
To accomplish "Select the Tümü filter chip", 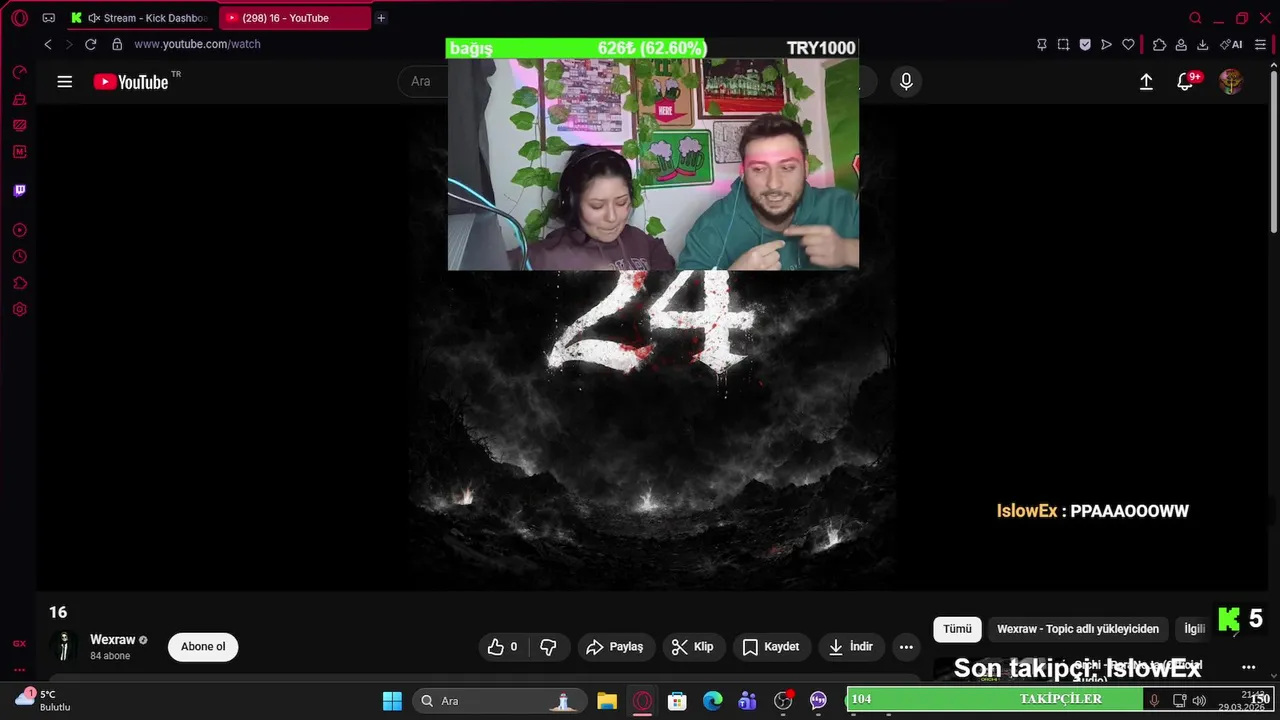I will tap(957, 629).
